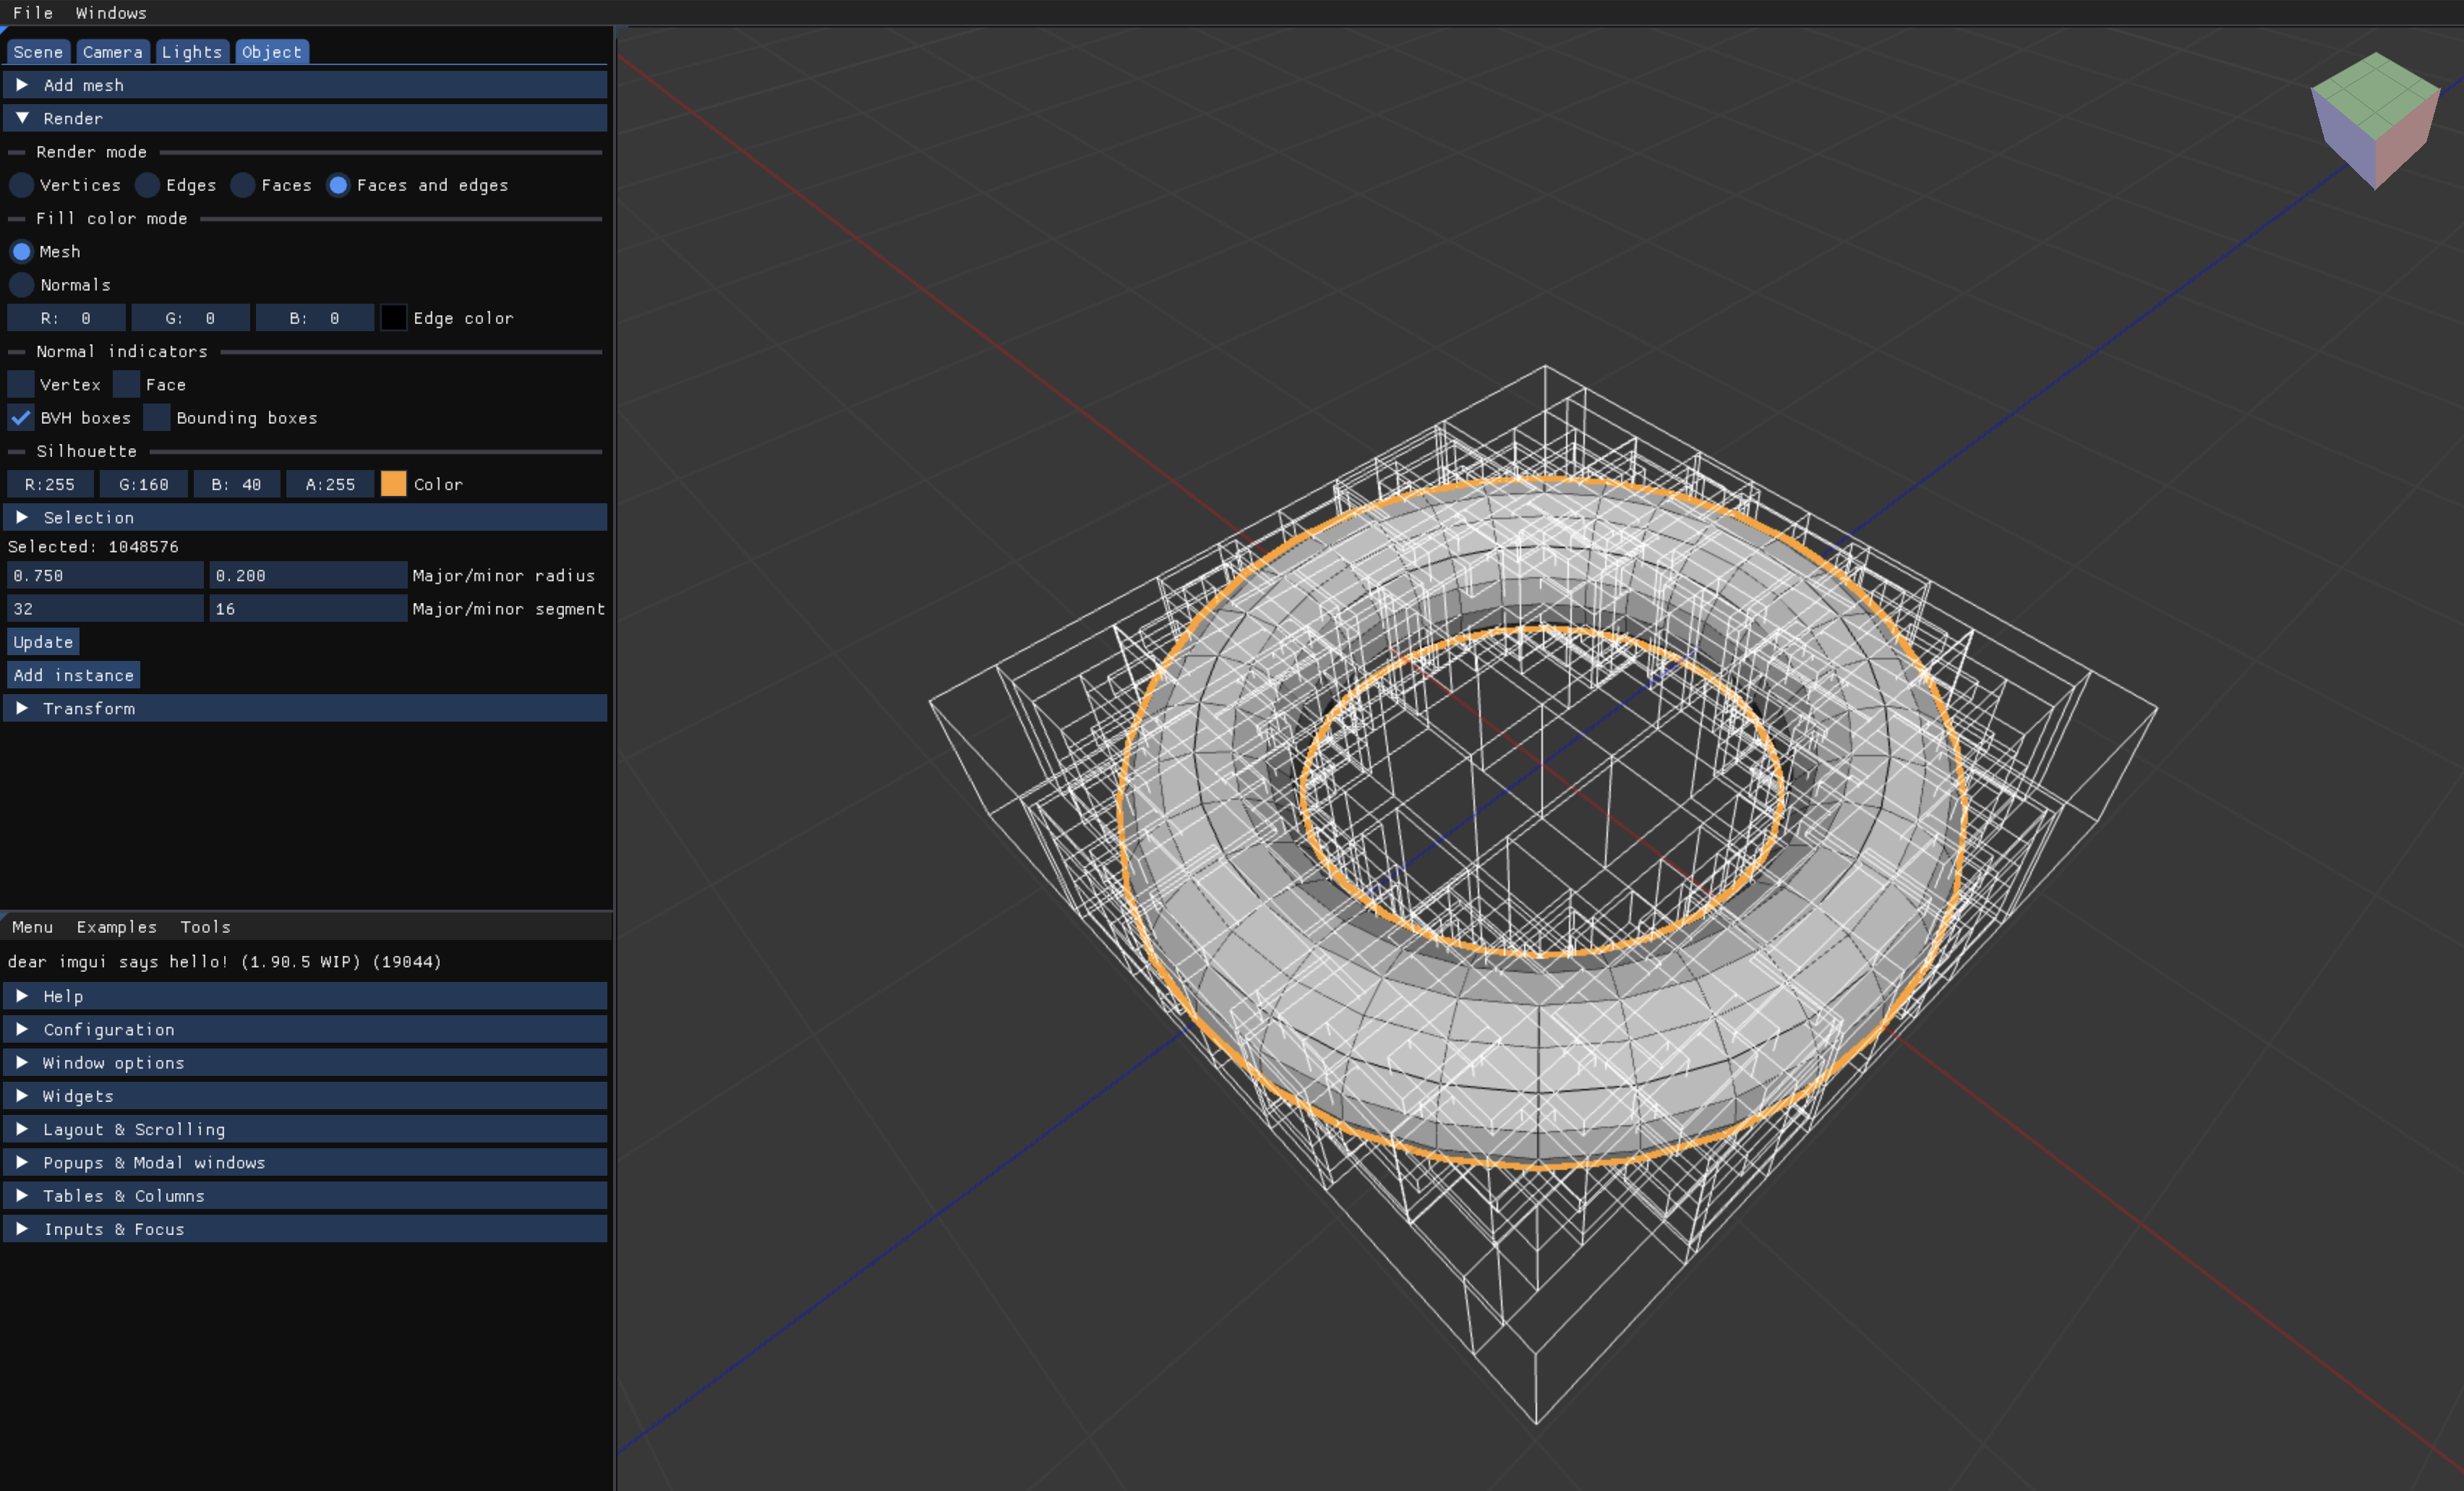The image size is (2464, 1491).
Task: Expand Configuration section arrow
Action: click(22, 1029)
